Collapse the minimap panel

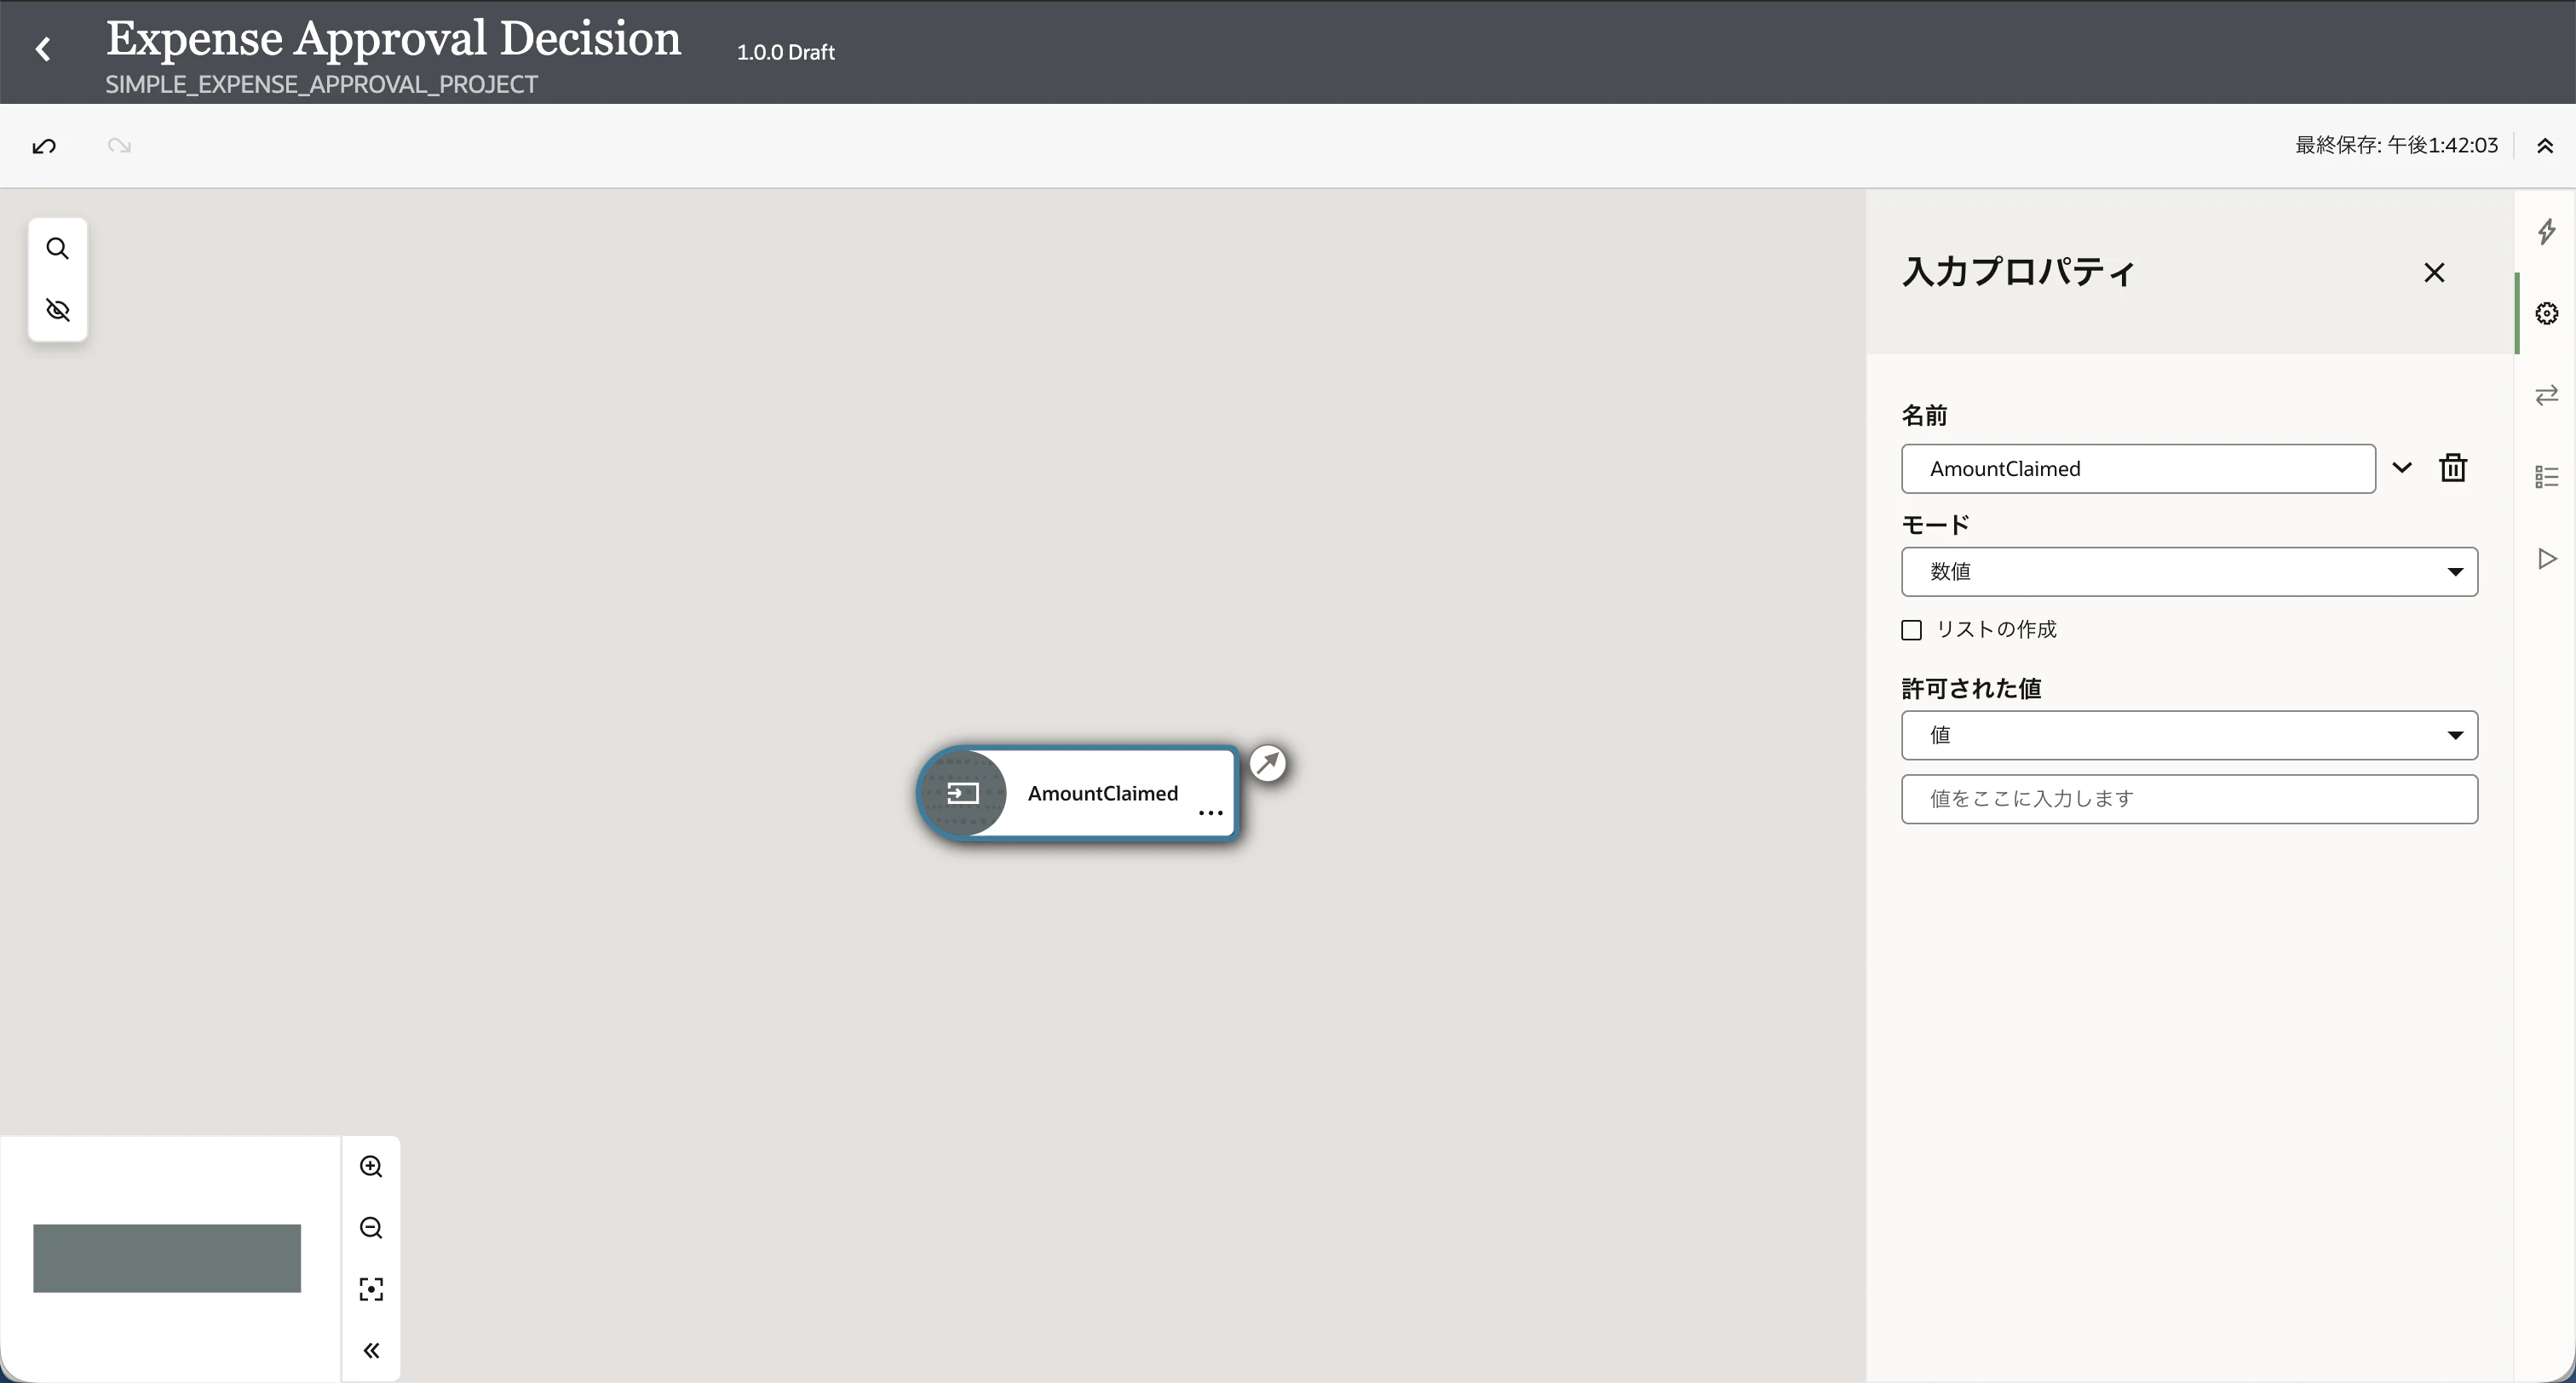click(371, 1351)
